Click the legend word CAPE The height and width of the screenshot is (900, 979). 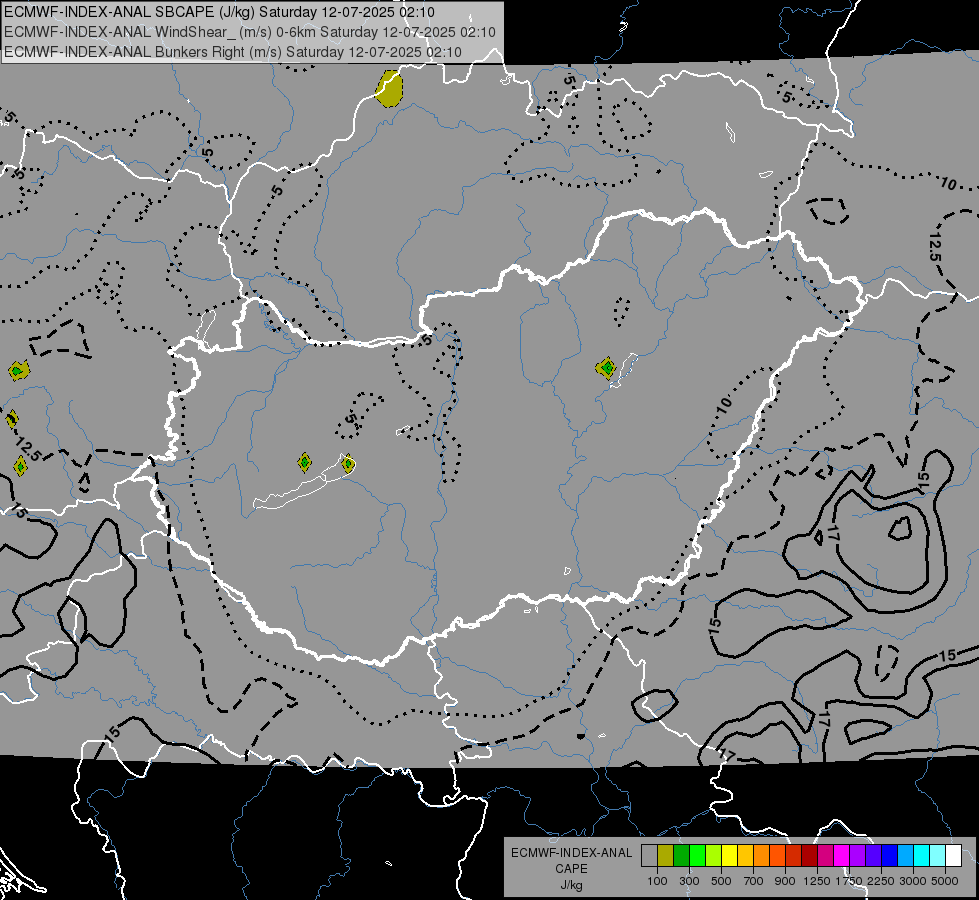click(571, 869)
